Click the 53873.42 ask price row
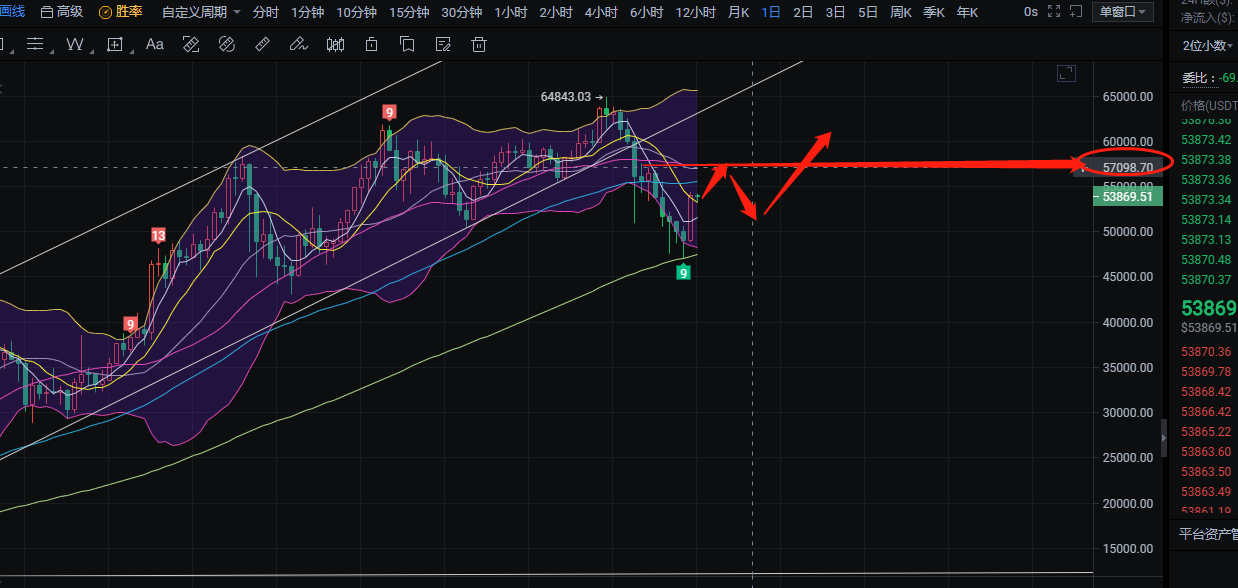The height and width of the screenshot is (588, 1238). 1207,140
